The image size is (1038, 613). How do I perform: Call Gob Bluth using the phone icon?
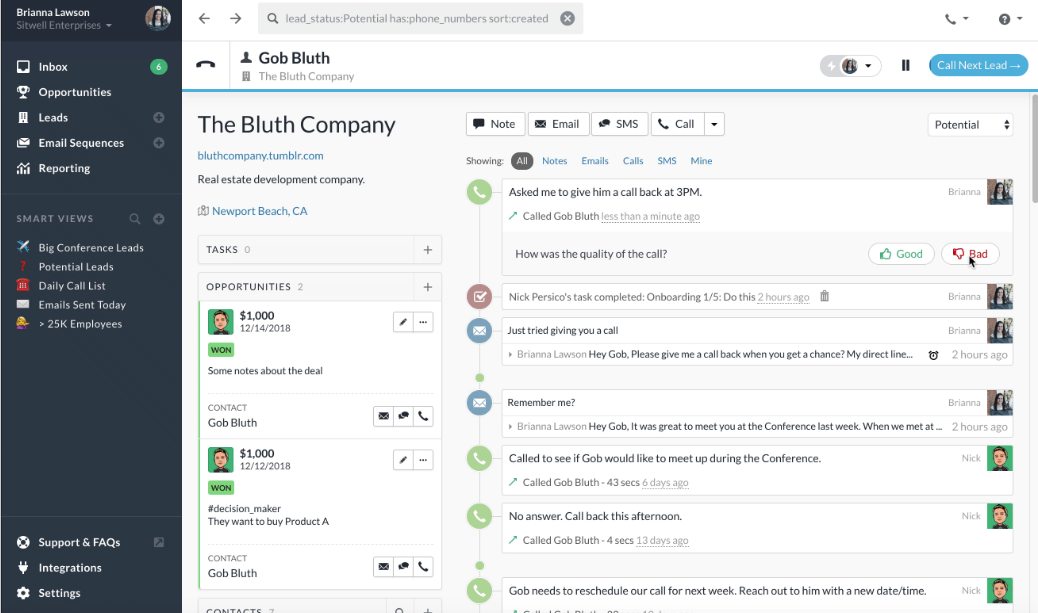pyautogui.click(x=423, y=415)
